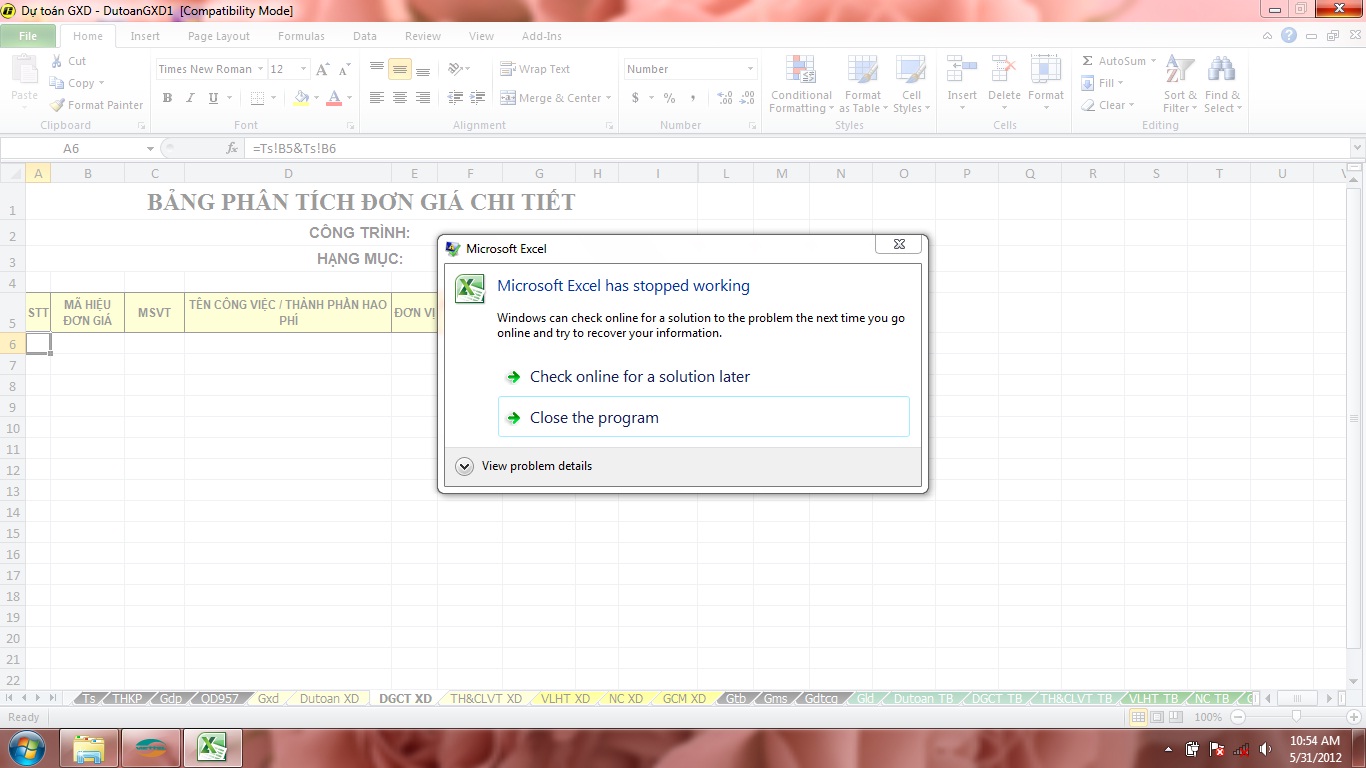Click Decrease Decimal icon
The height and width of the screenshot is (768, 1366).
point(746,98)
